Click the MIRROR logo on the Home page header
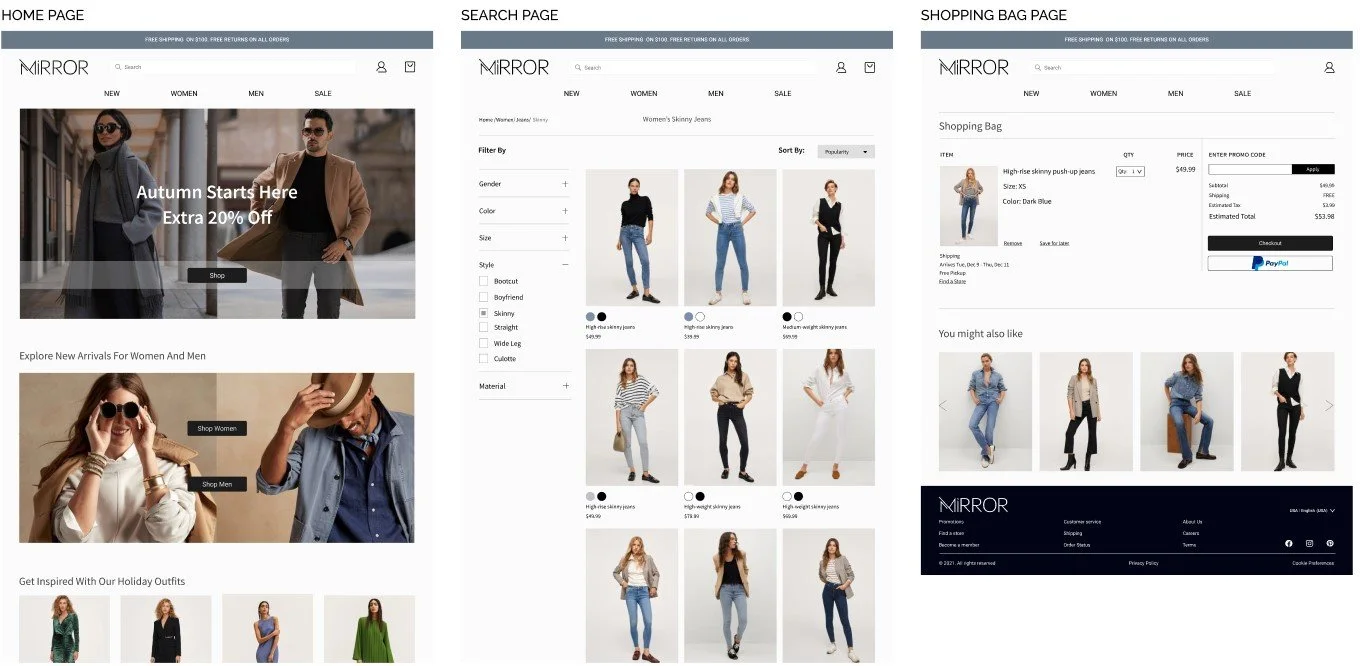The height and width of the screenshot is (666, 1360). click(x=54, y=67)
